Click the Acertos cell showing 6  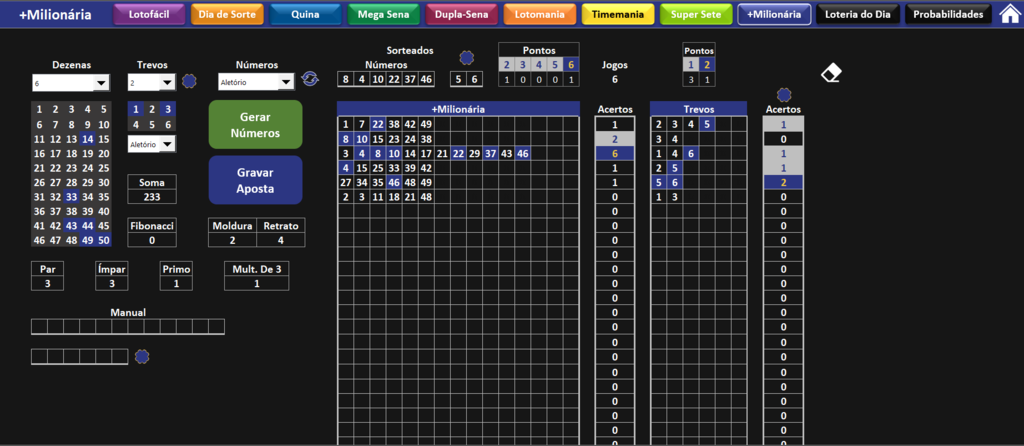pos(615,153)
